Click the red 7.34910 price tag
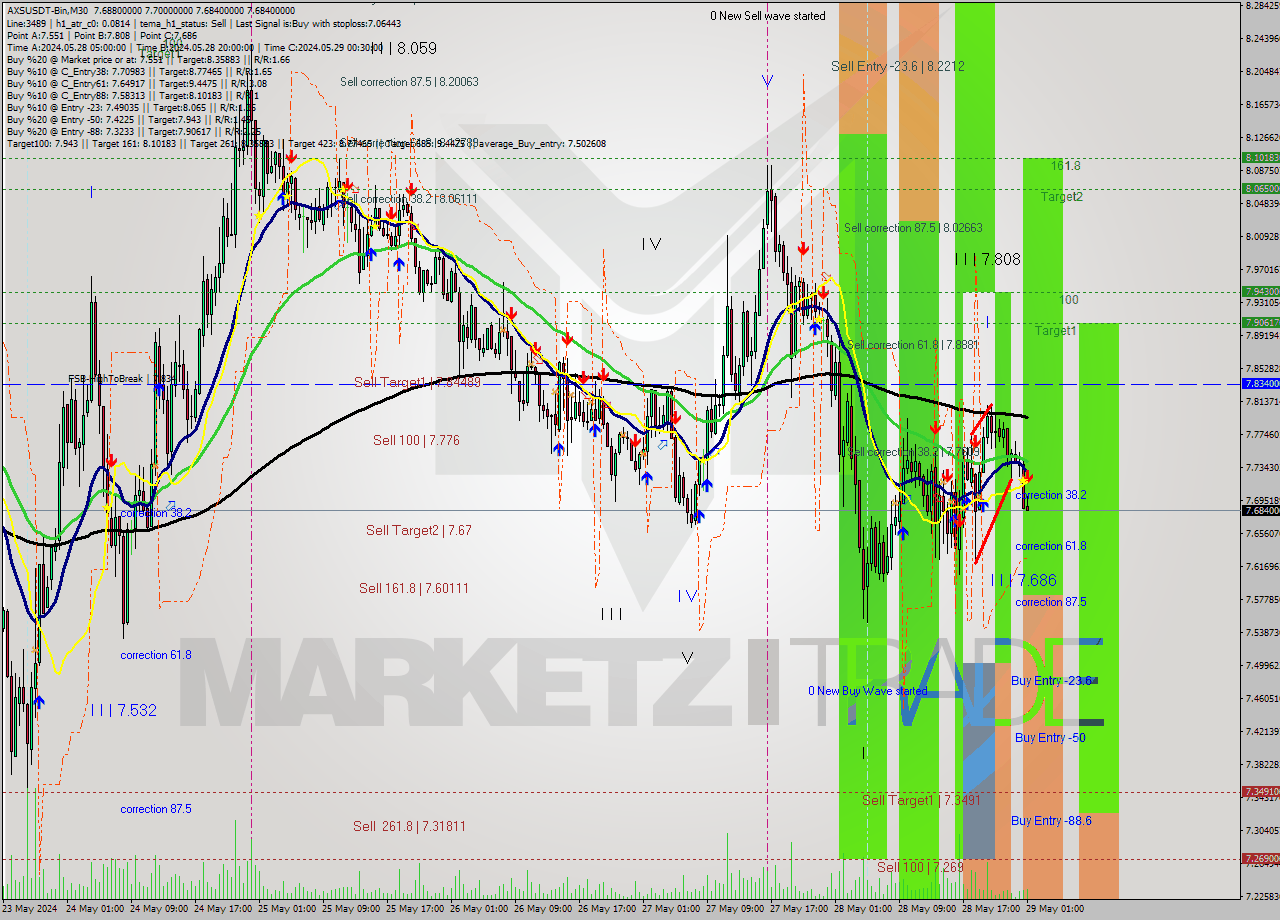 click(1261, 791)
